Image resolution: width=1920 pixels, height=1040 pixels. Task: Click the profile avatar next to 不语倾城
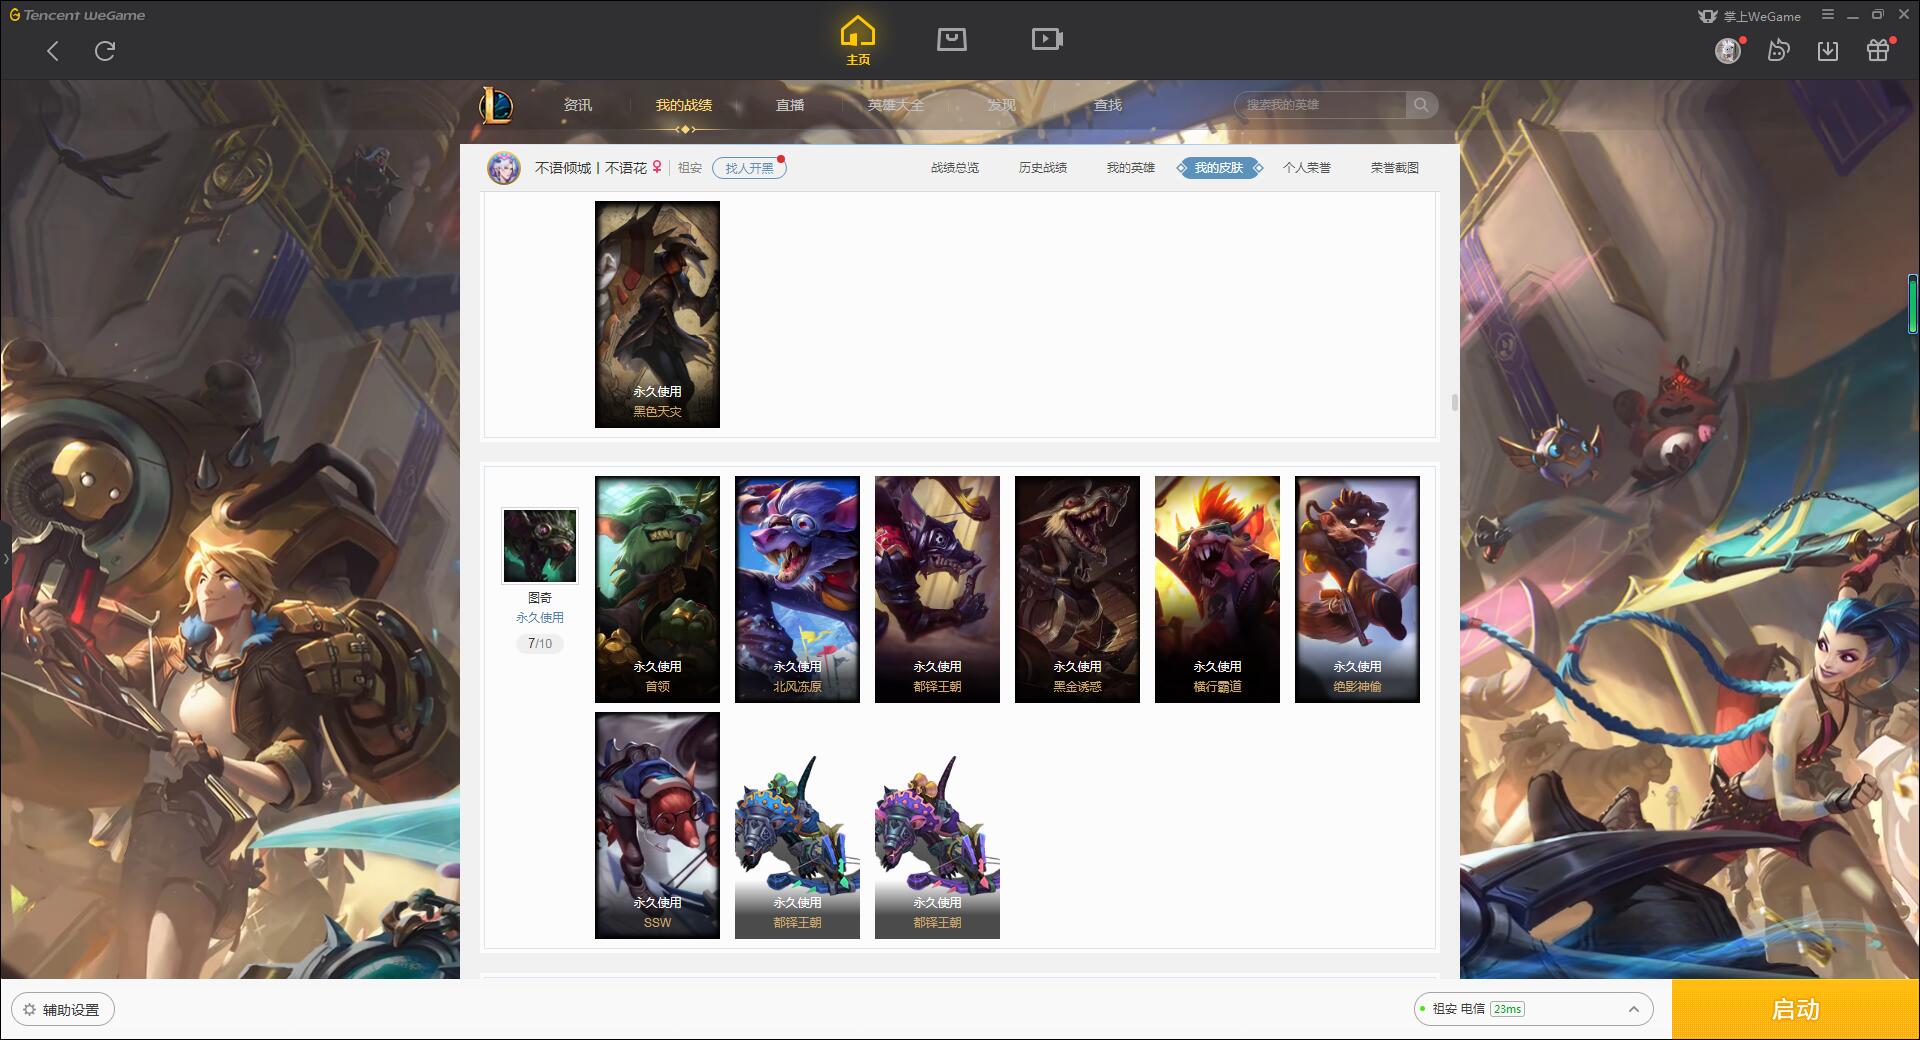504,168
